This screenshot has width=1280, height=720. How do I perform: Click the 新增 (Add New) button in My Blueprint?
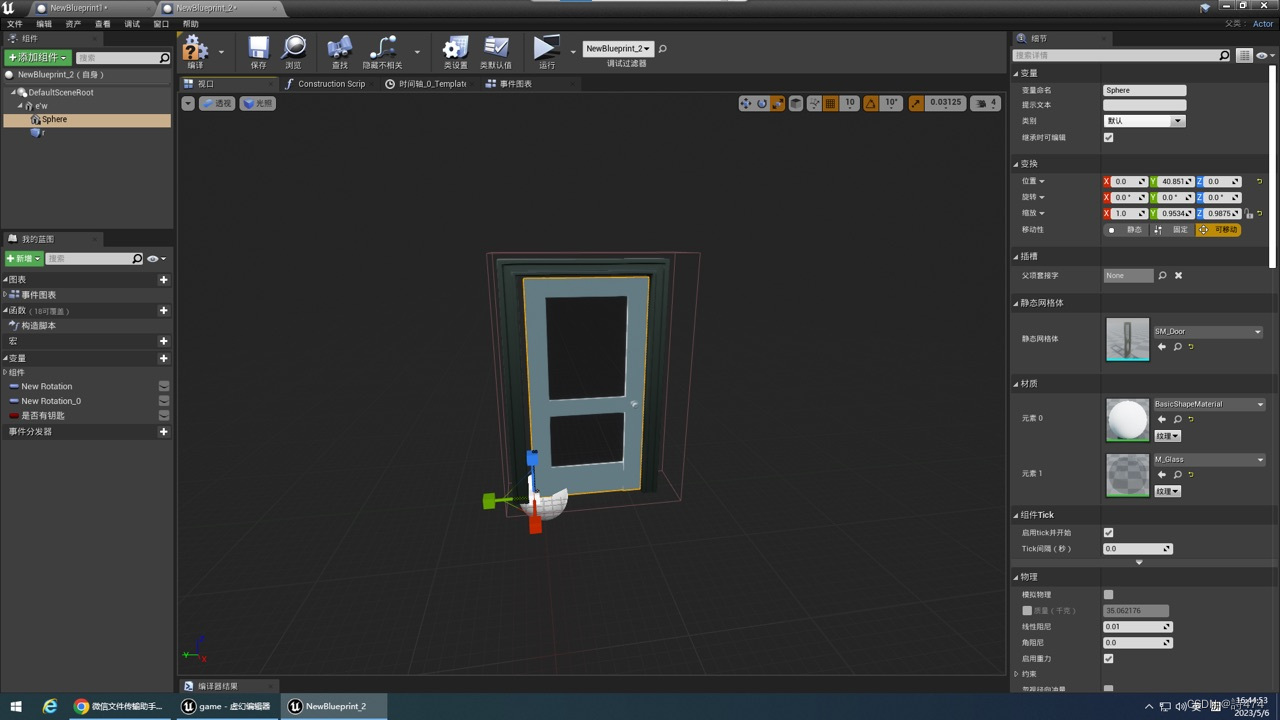(x=24, y=258)
